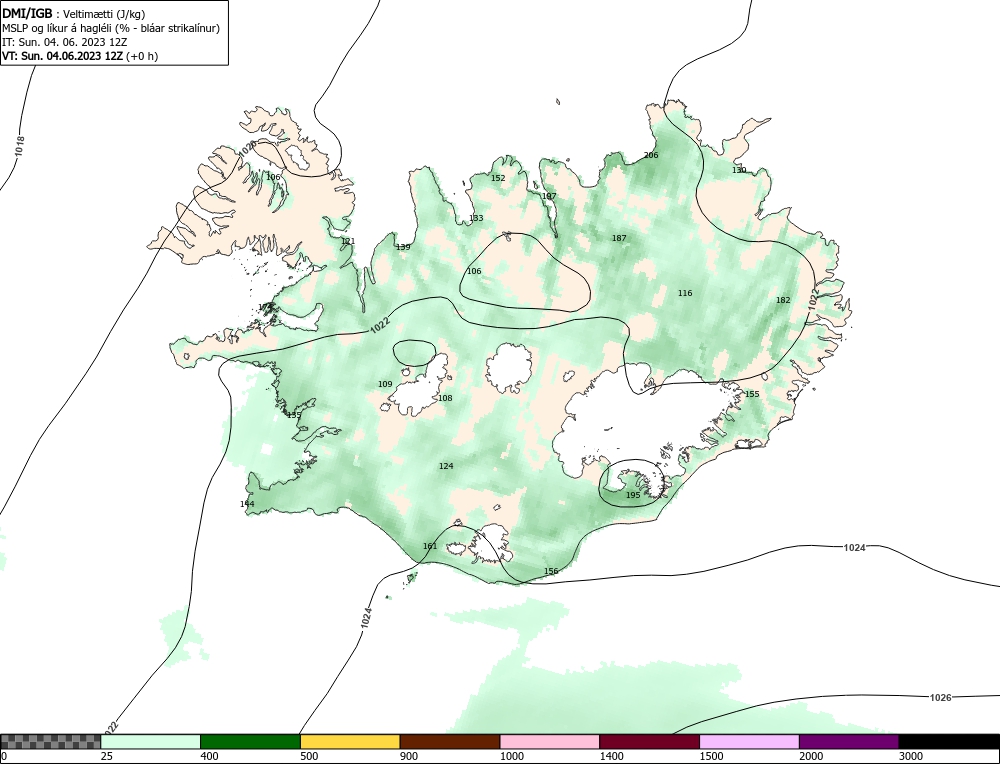Select the 1018 isobar label

click(x=20, y=147)
